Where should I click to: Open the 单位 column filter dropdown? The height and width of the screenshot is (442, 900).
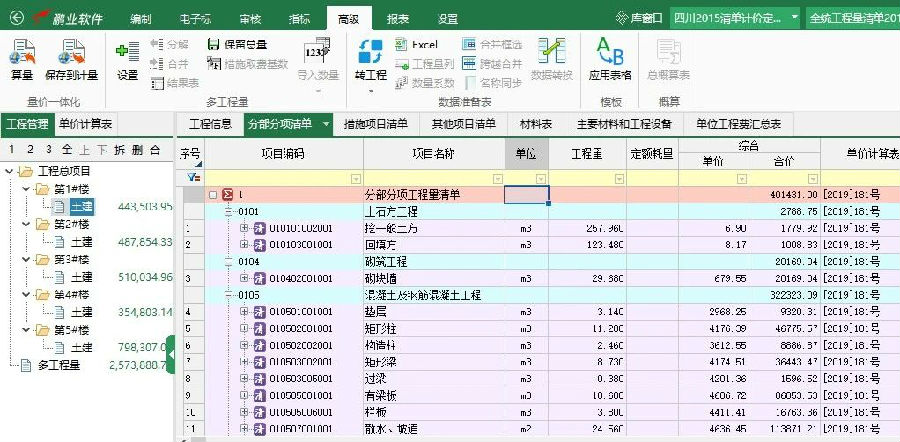(x=540, y=178)
